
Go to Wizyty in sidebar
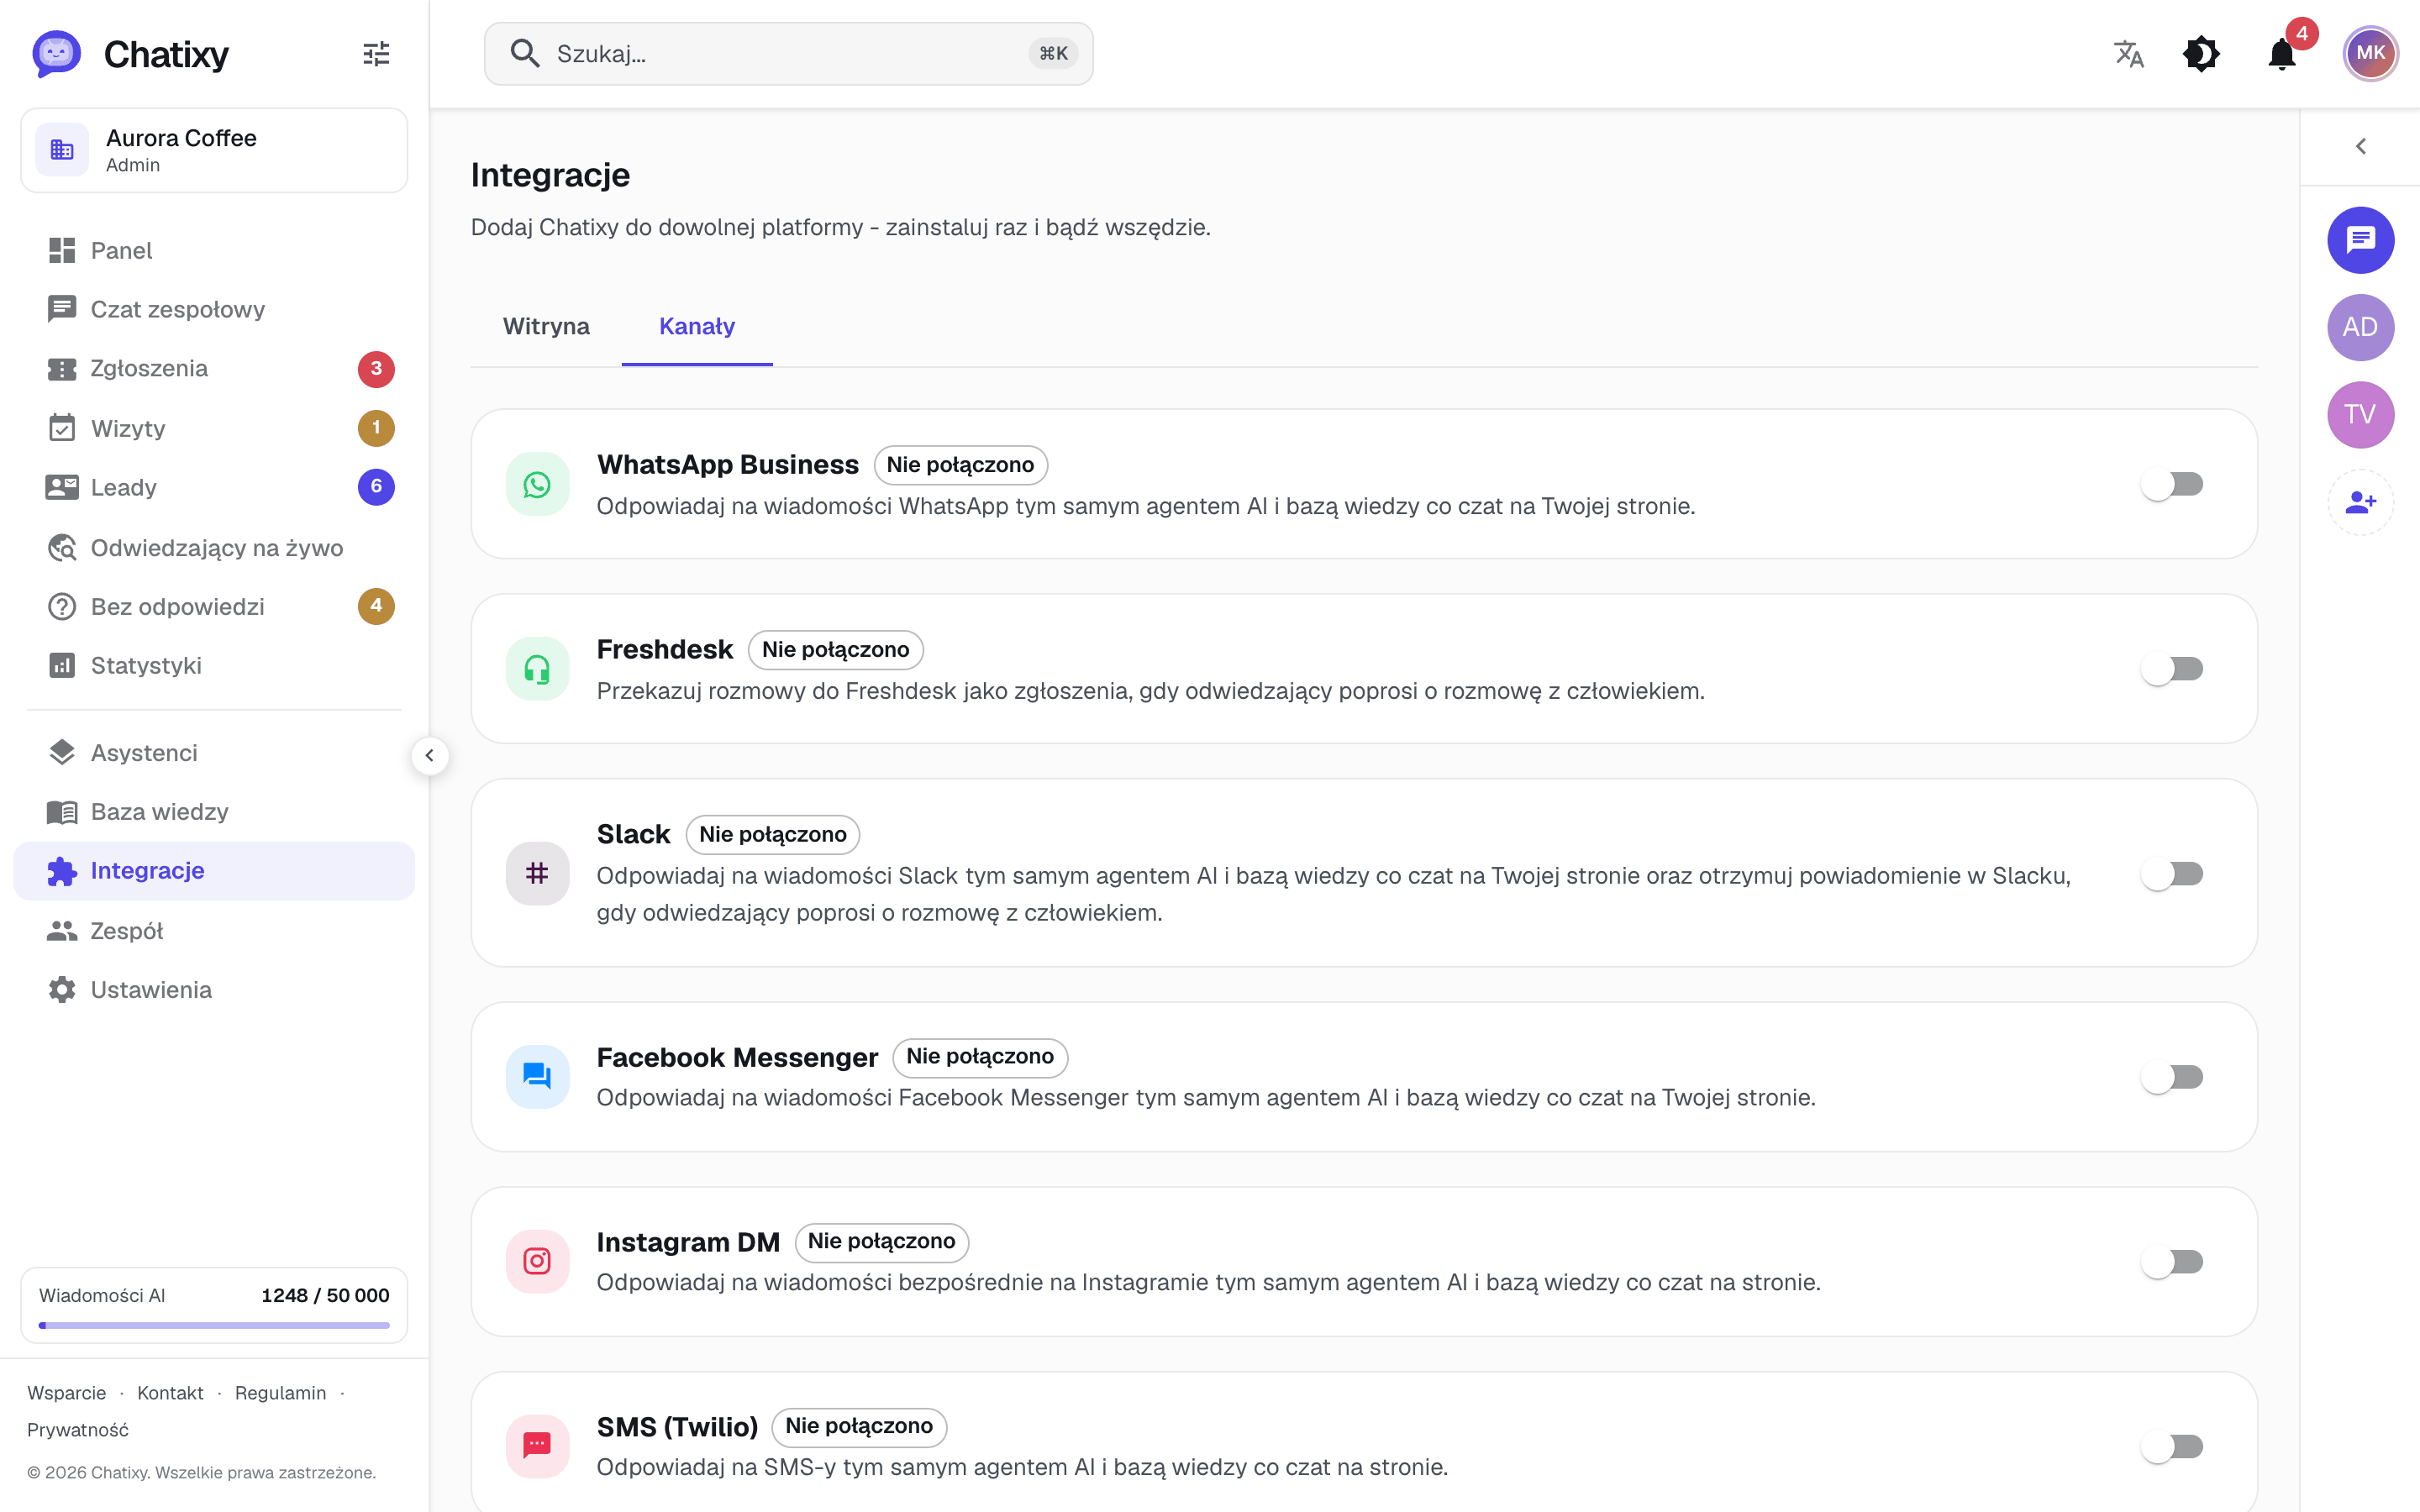(214, 428)
